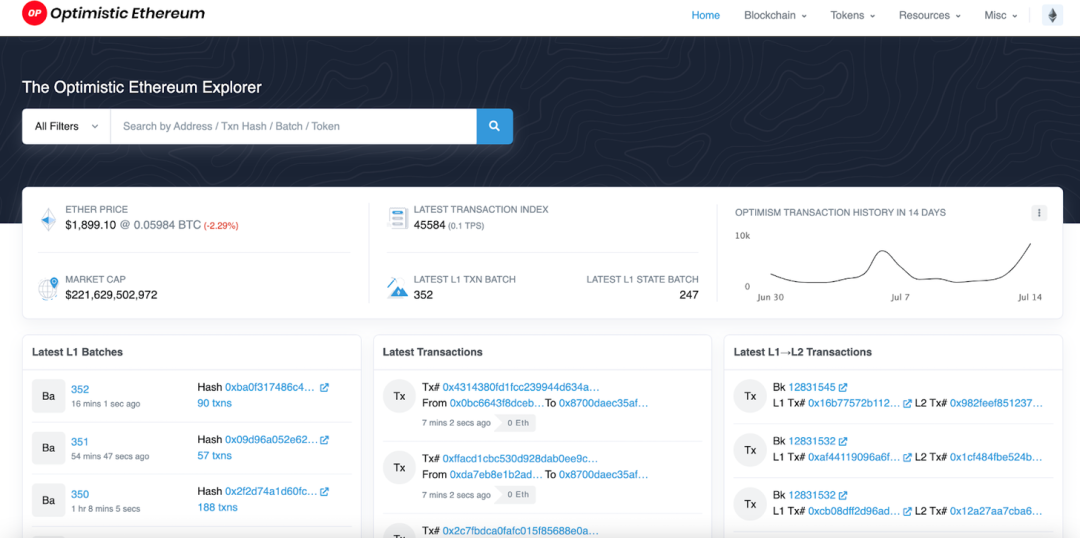Open chart options three-dot menu

click(1039, 213)
